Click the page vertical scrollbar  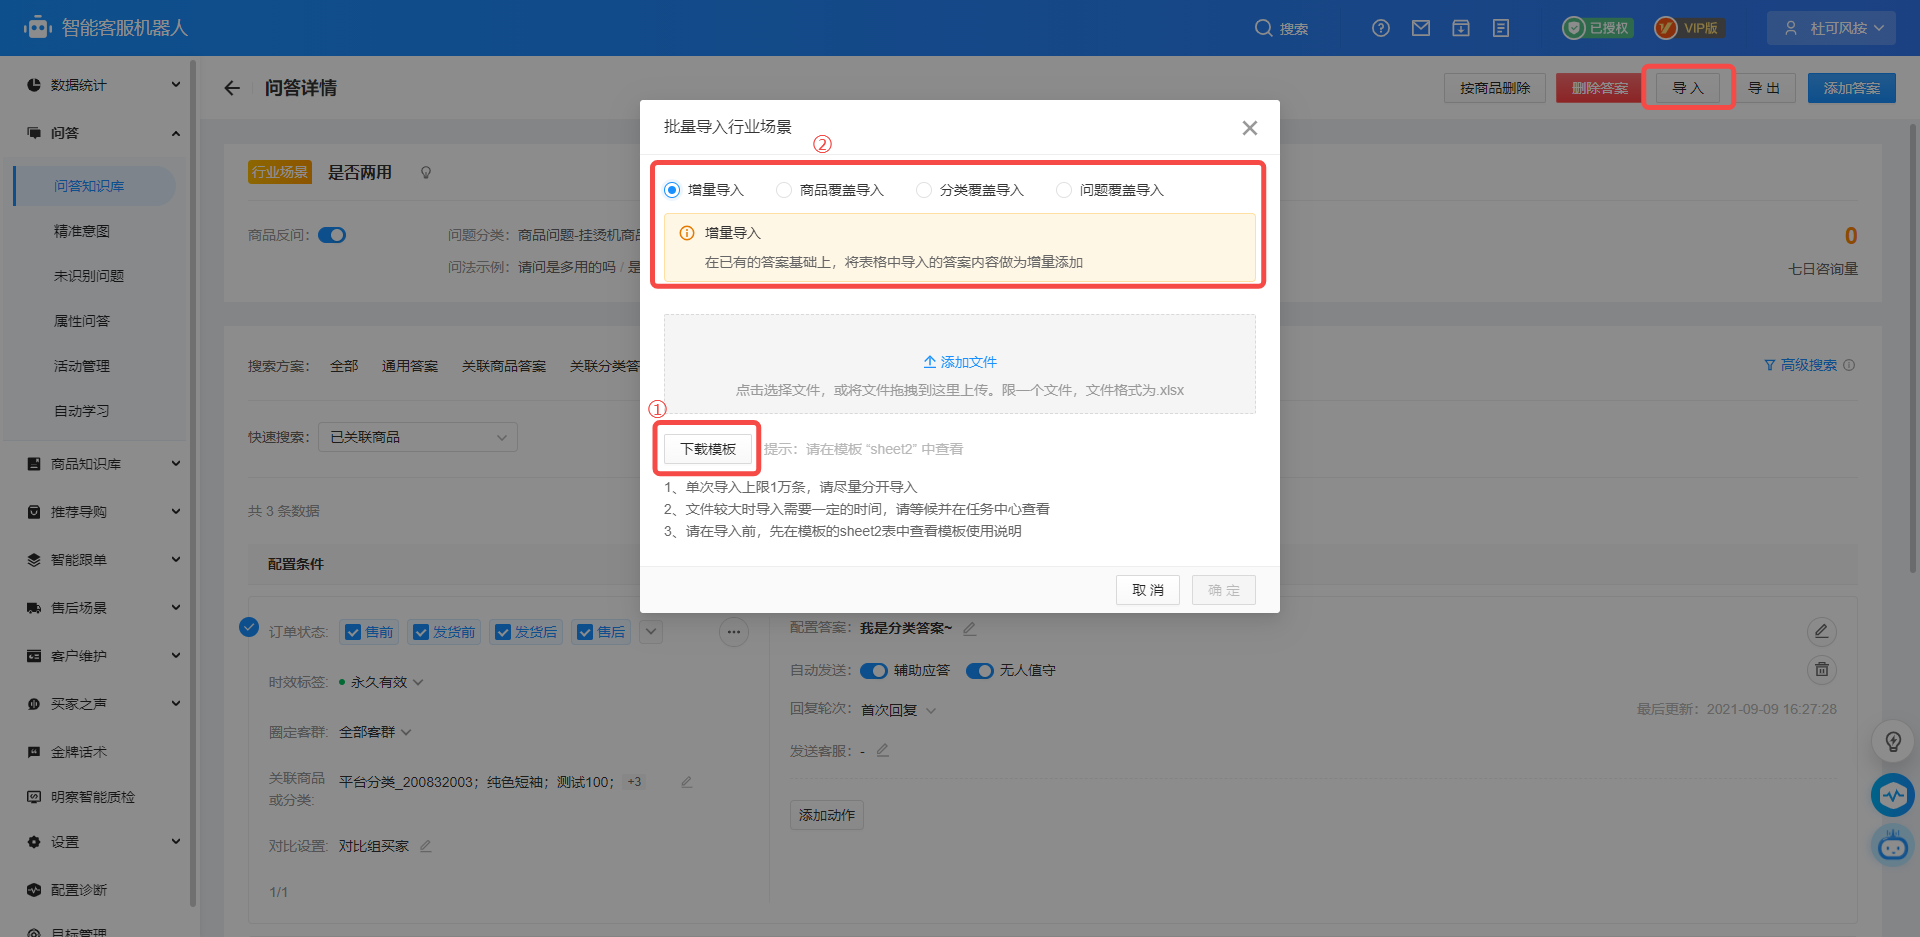coord(1912,350)
